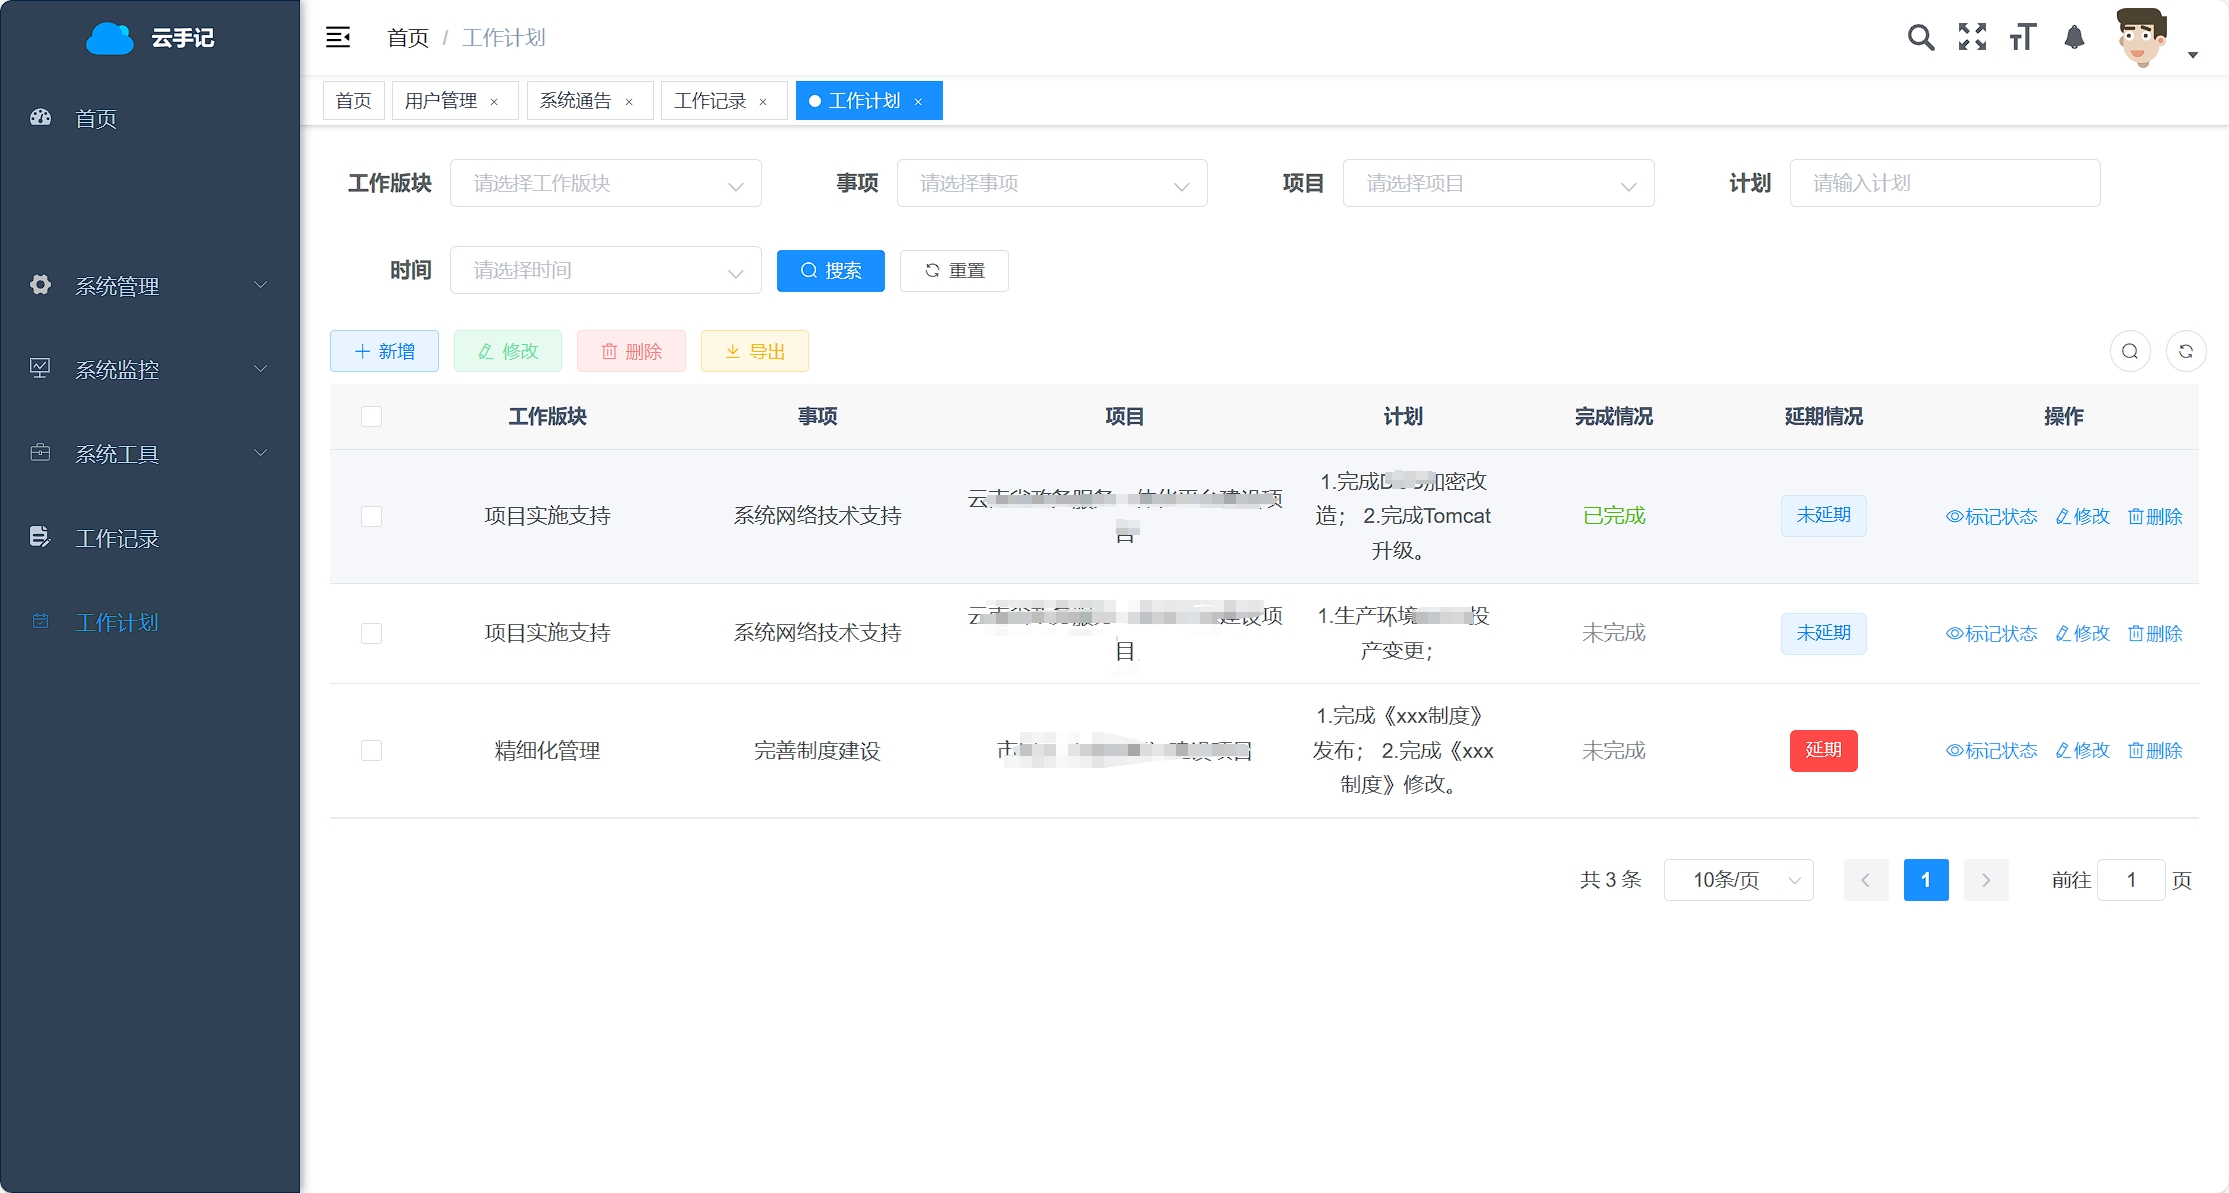Open 工作计划 in sidebar

click(150, 622)
